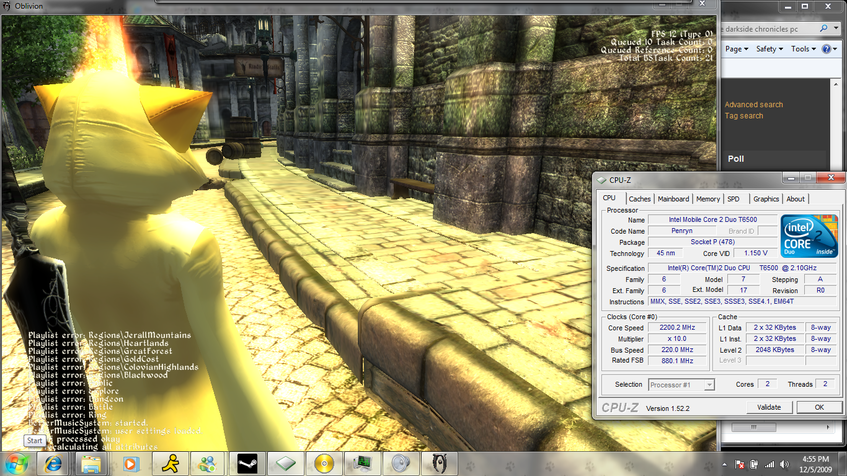Open the Page menu in Internet Explorer
Image resolution: width=847 pixels, height=476 pixels.
(x=736, y=49)
